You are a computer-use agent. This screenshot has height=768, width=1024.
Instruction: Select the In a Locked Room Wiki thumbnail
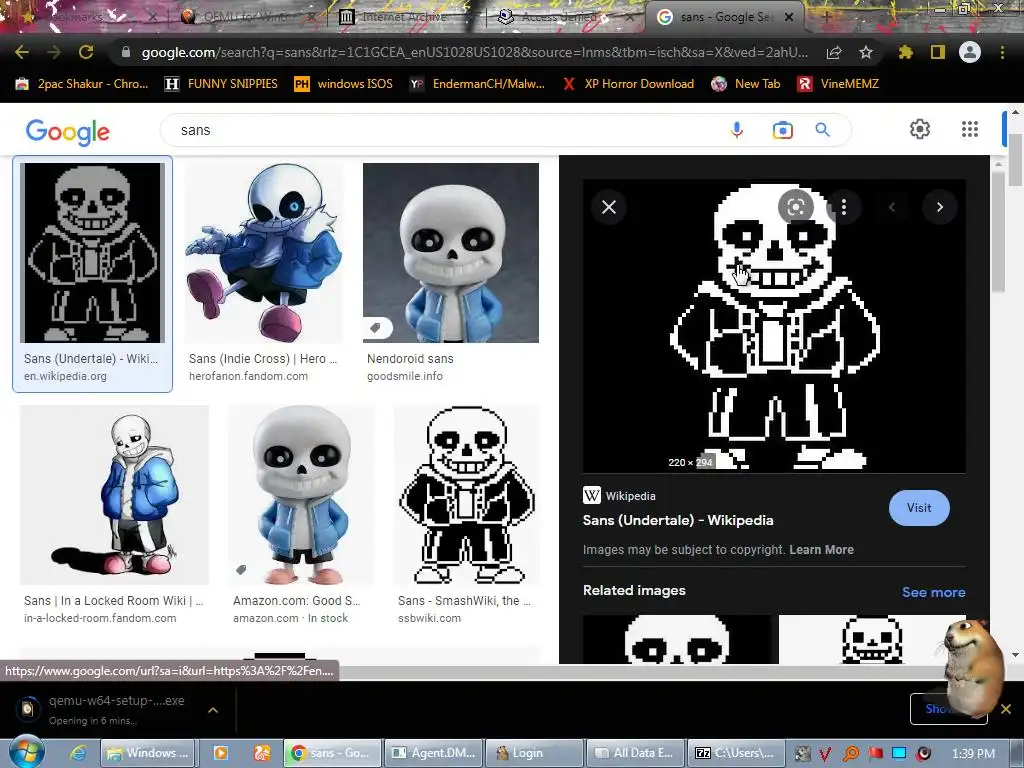[x=114, y=494]
